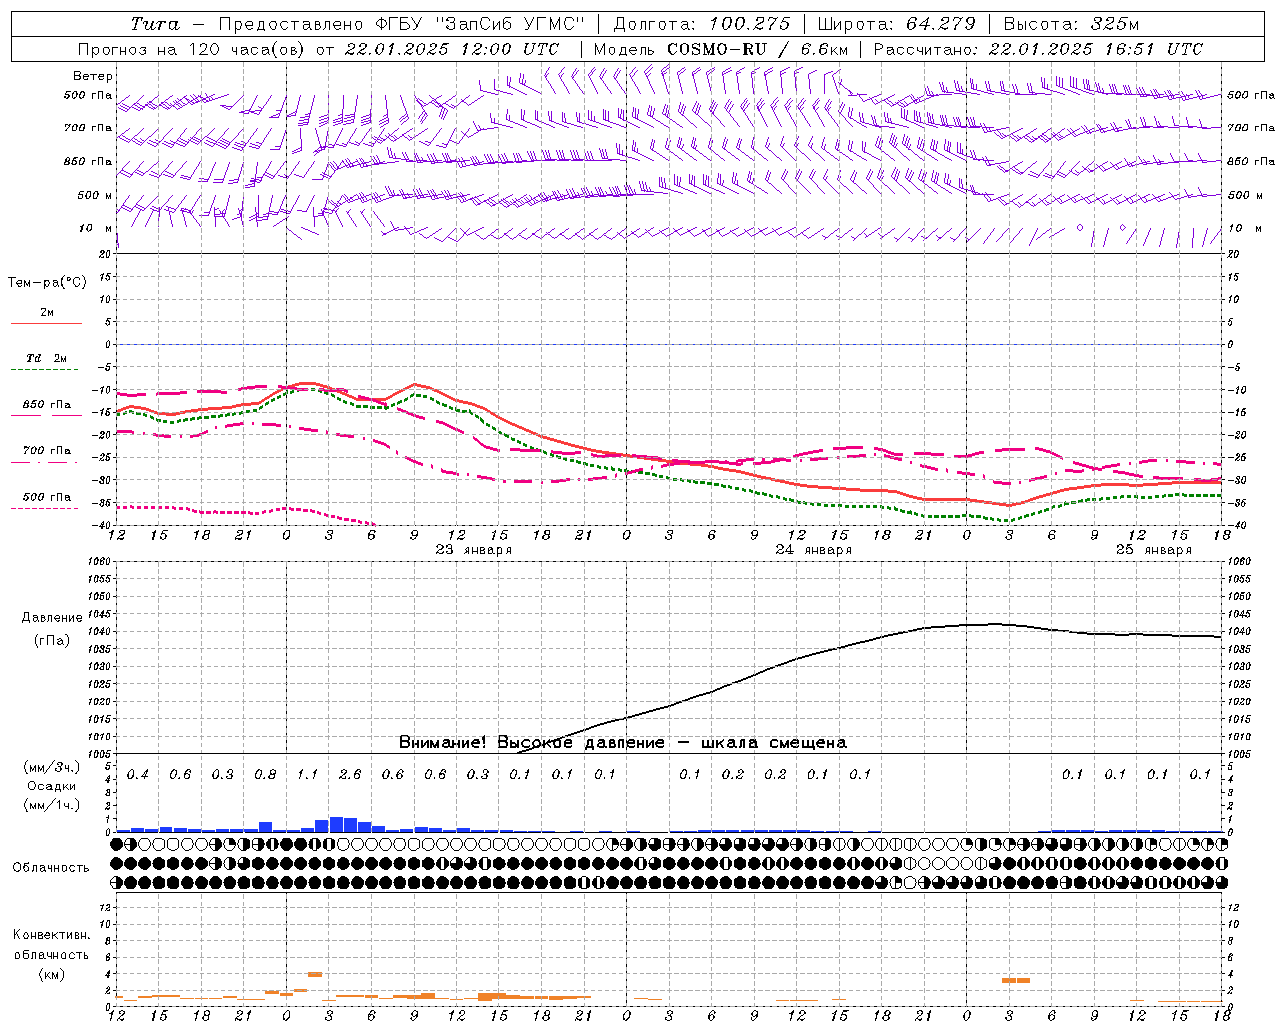This screenshot has width=1280, height=1024.
Task: Click the "0.8" three-hour precipitation value
Action: point(265,775)
